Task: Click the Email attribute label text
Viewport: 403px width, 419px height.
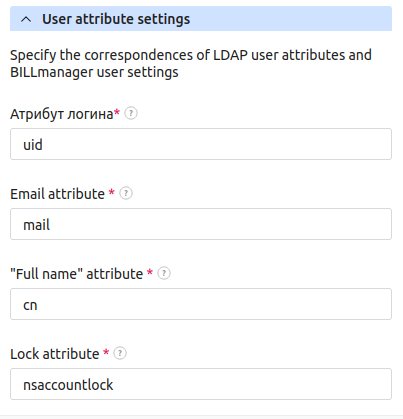Action: (57, 194)
